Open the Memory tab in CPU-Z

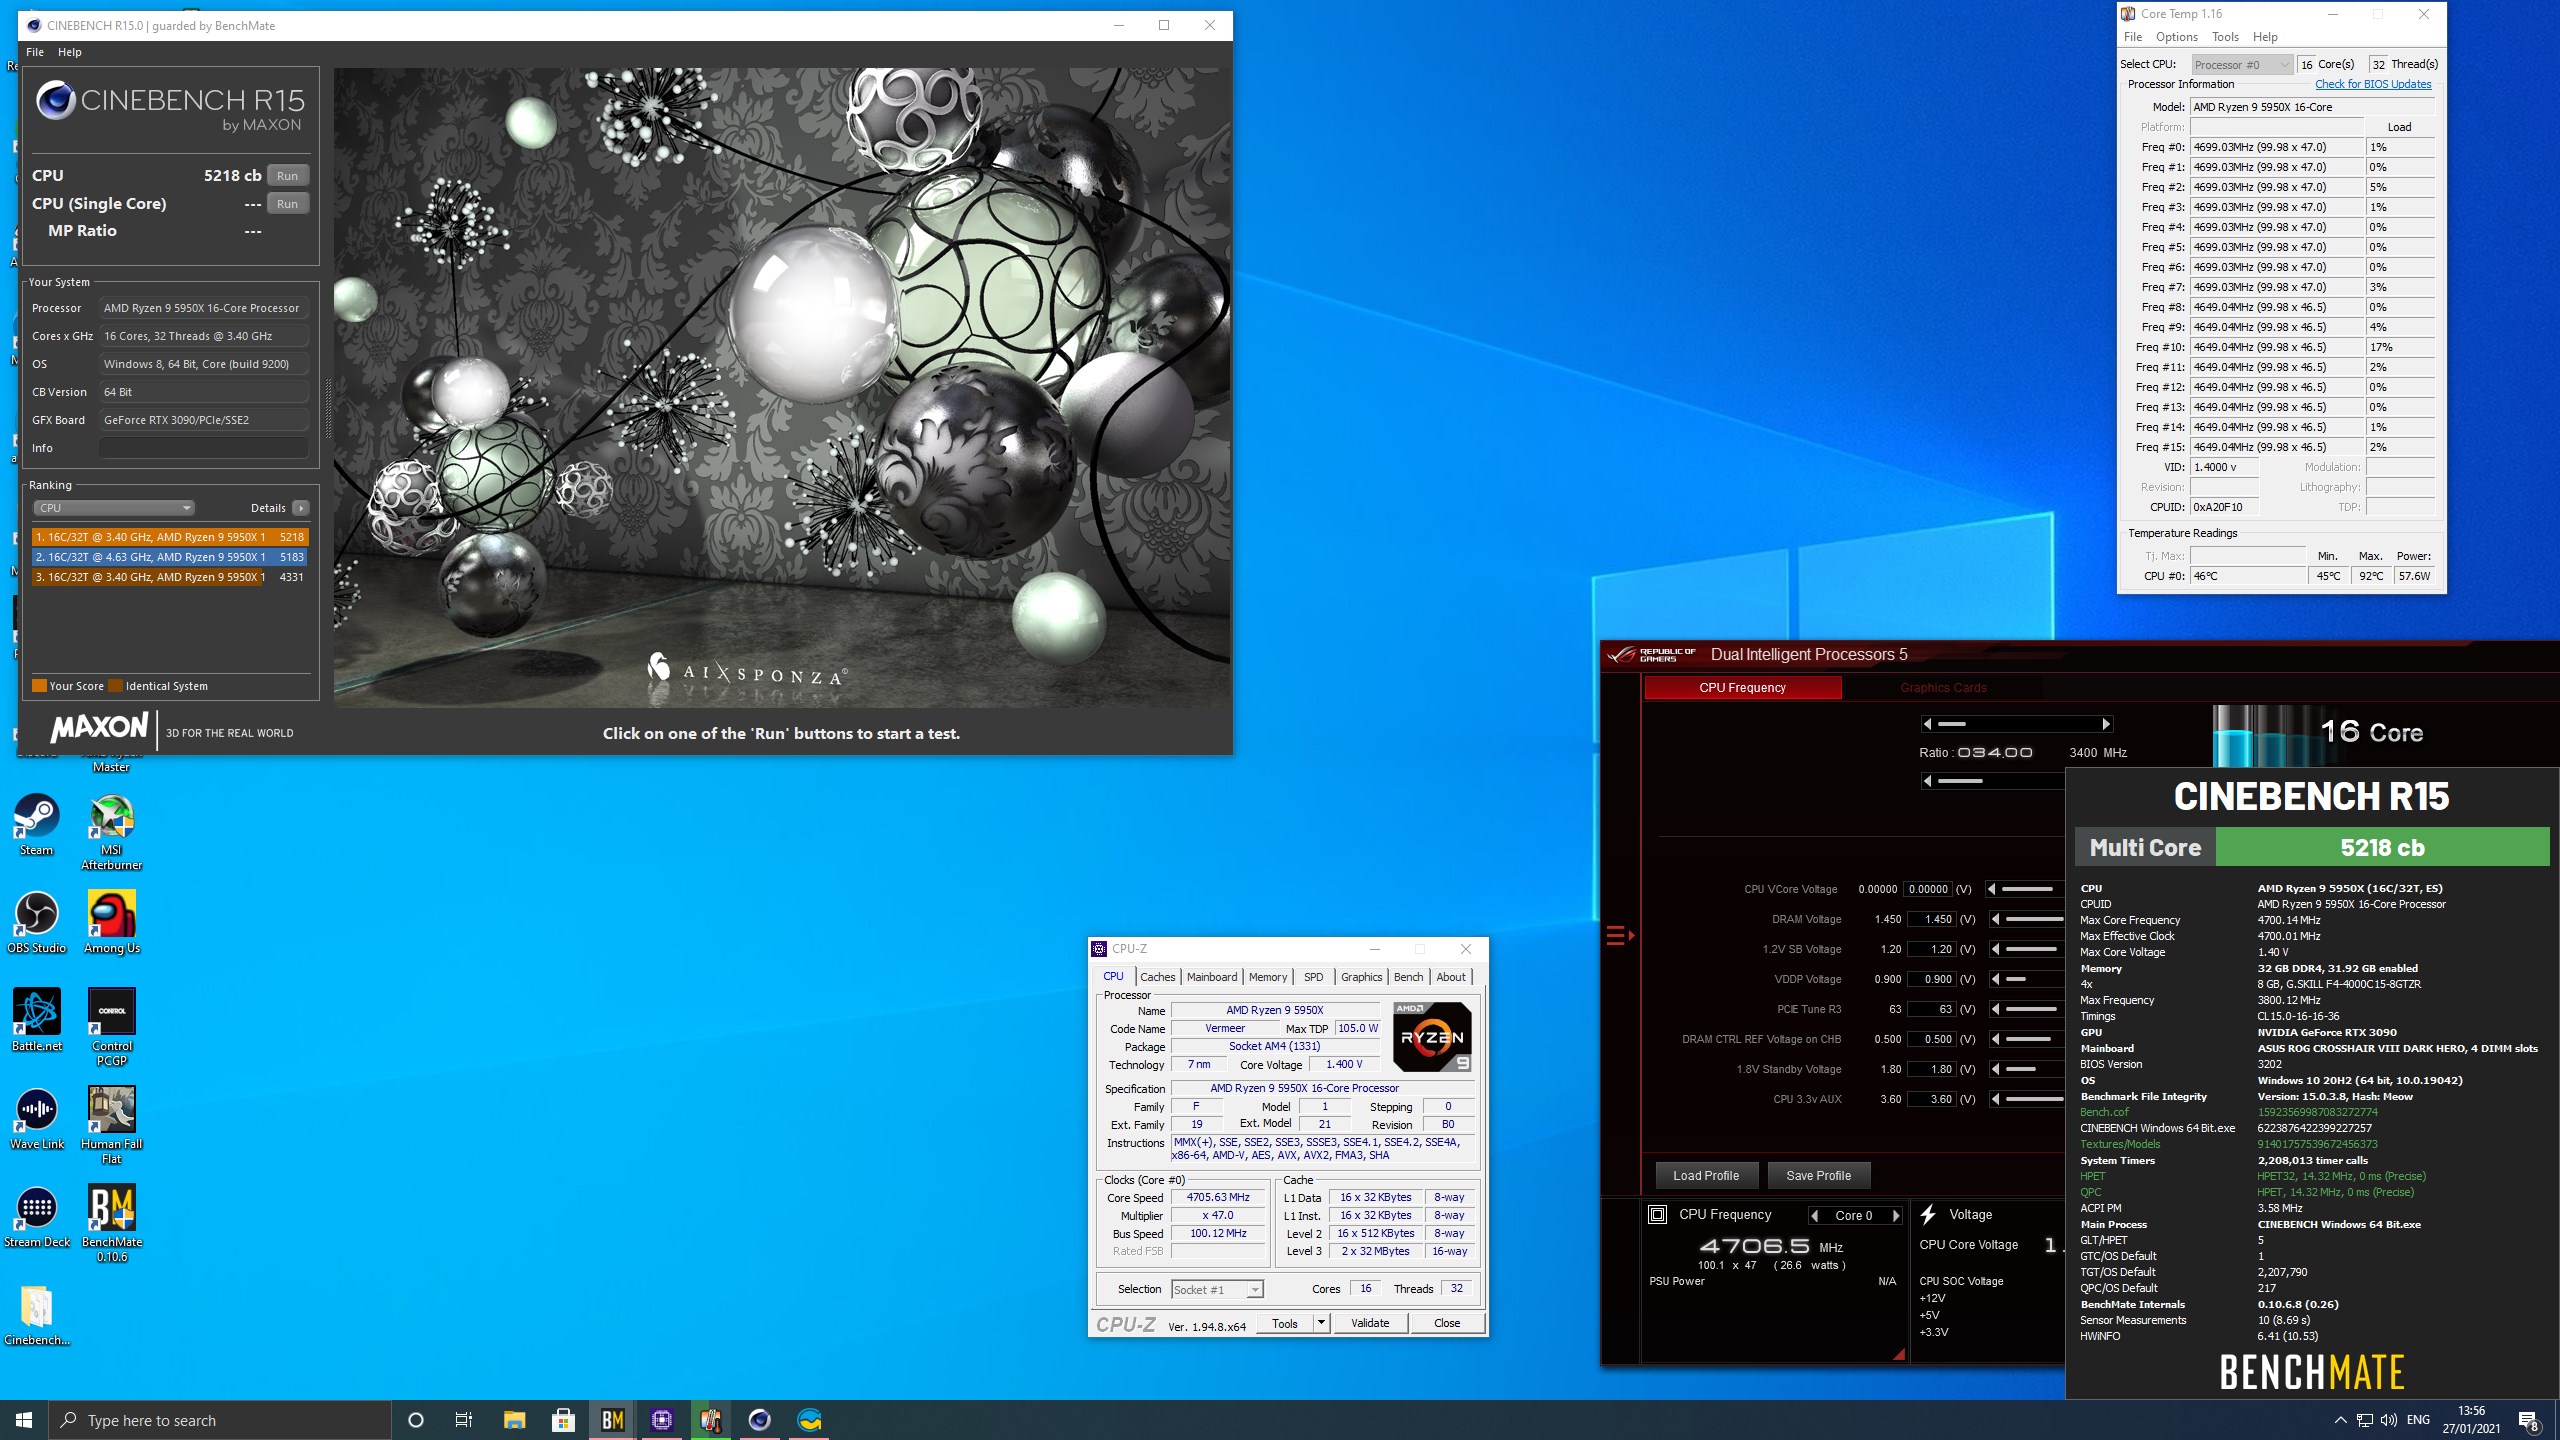[x=1268, y=977]
